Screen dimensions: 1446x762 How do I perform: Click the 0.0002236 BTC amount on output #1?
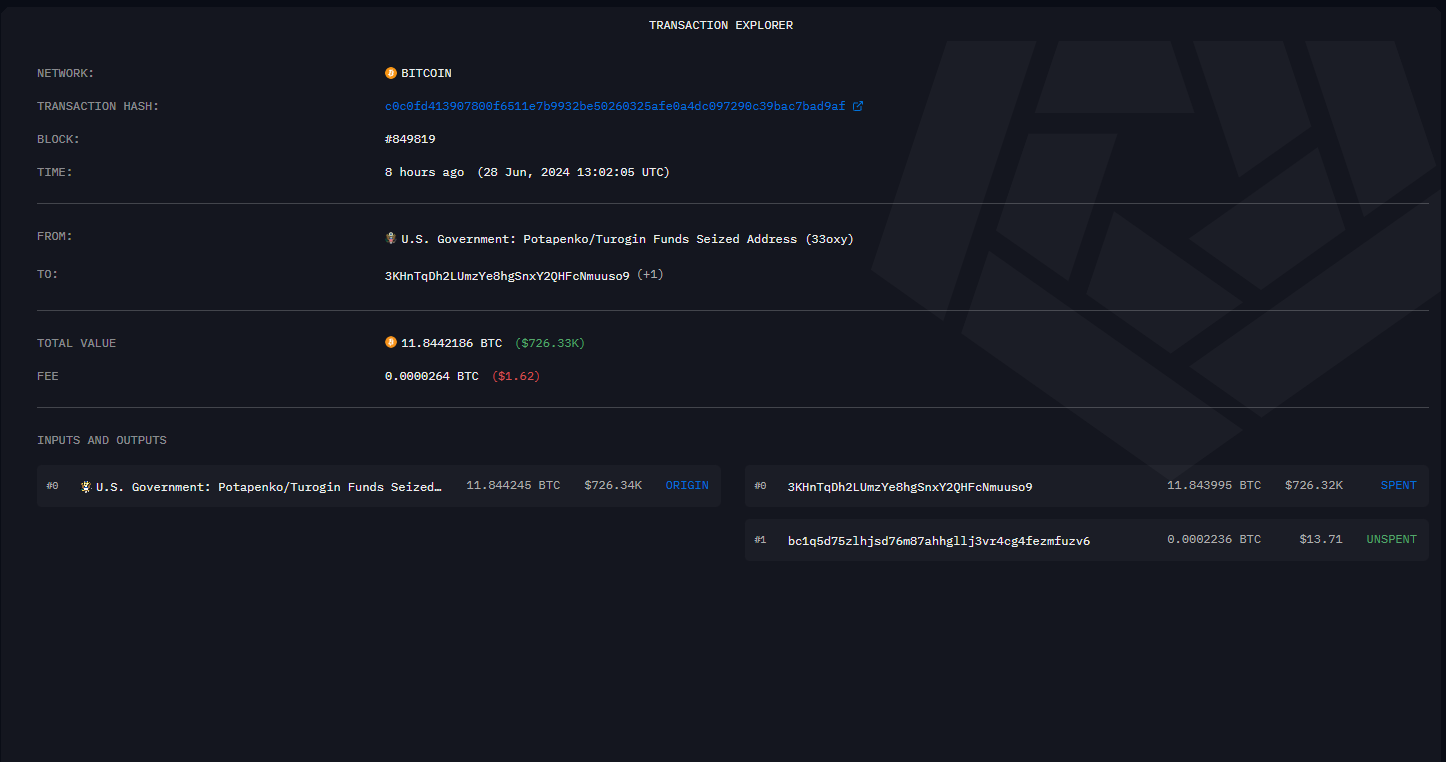click(x=1213, y=539)
